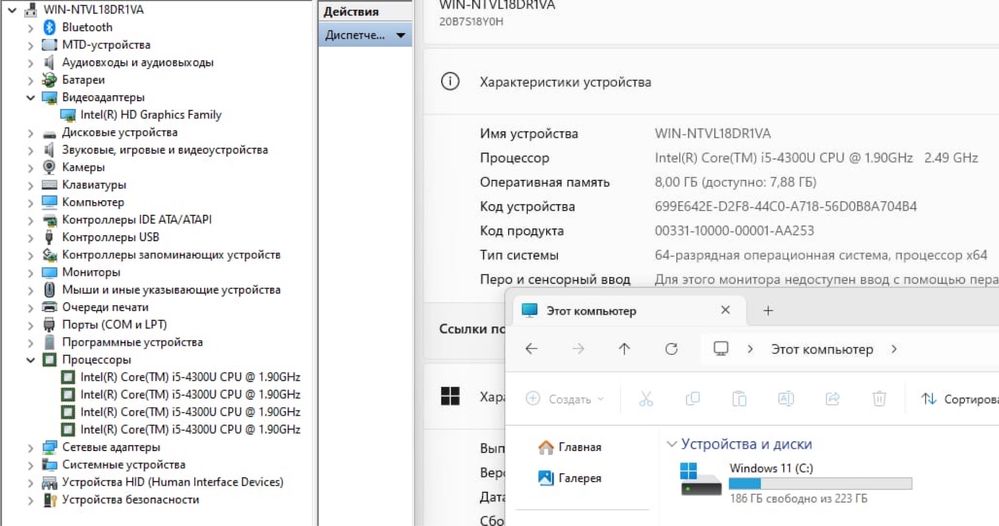Screen dimensions: 999x526
Task: Click the battery icon beside Батареи
Action: point(50,80)
